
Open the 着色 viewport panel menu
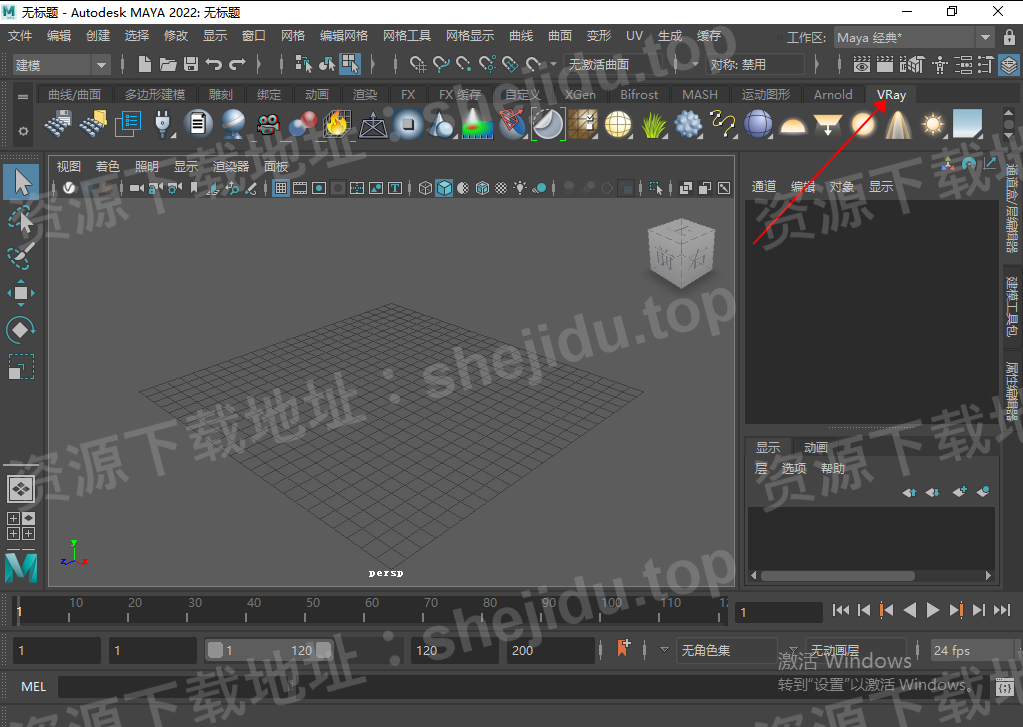108,166
